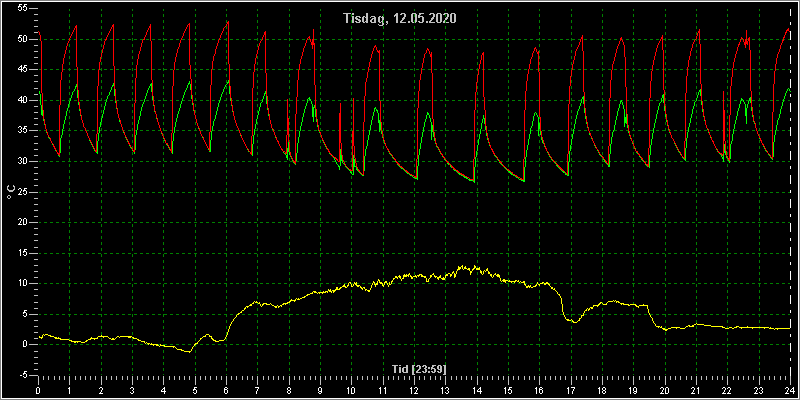Click yellow curve peak near hour 13.5
This screenshot has height=400, width=800.
462,266
